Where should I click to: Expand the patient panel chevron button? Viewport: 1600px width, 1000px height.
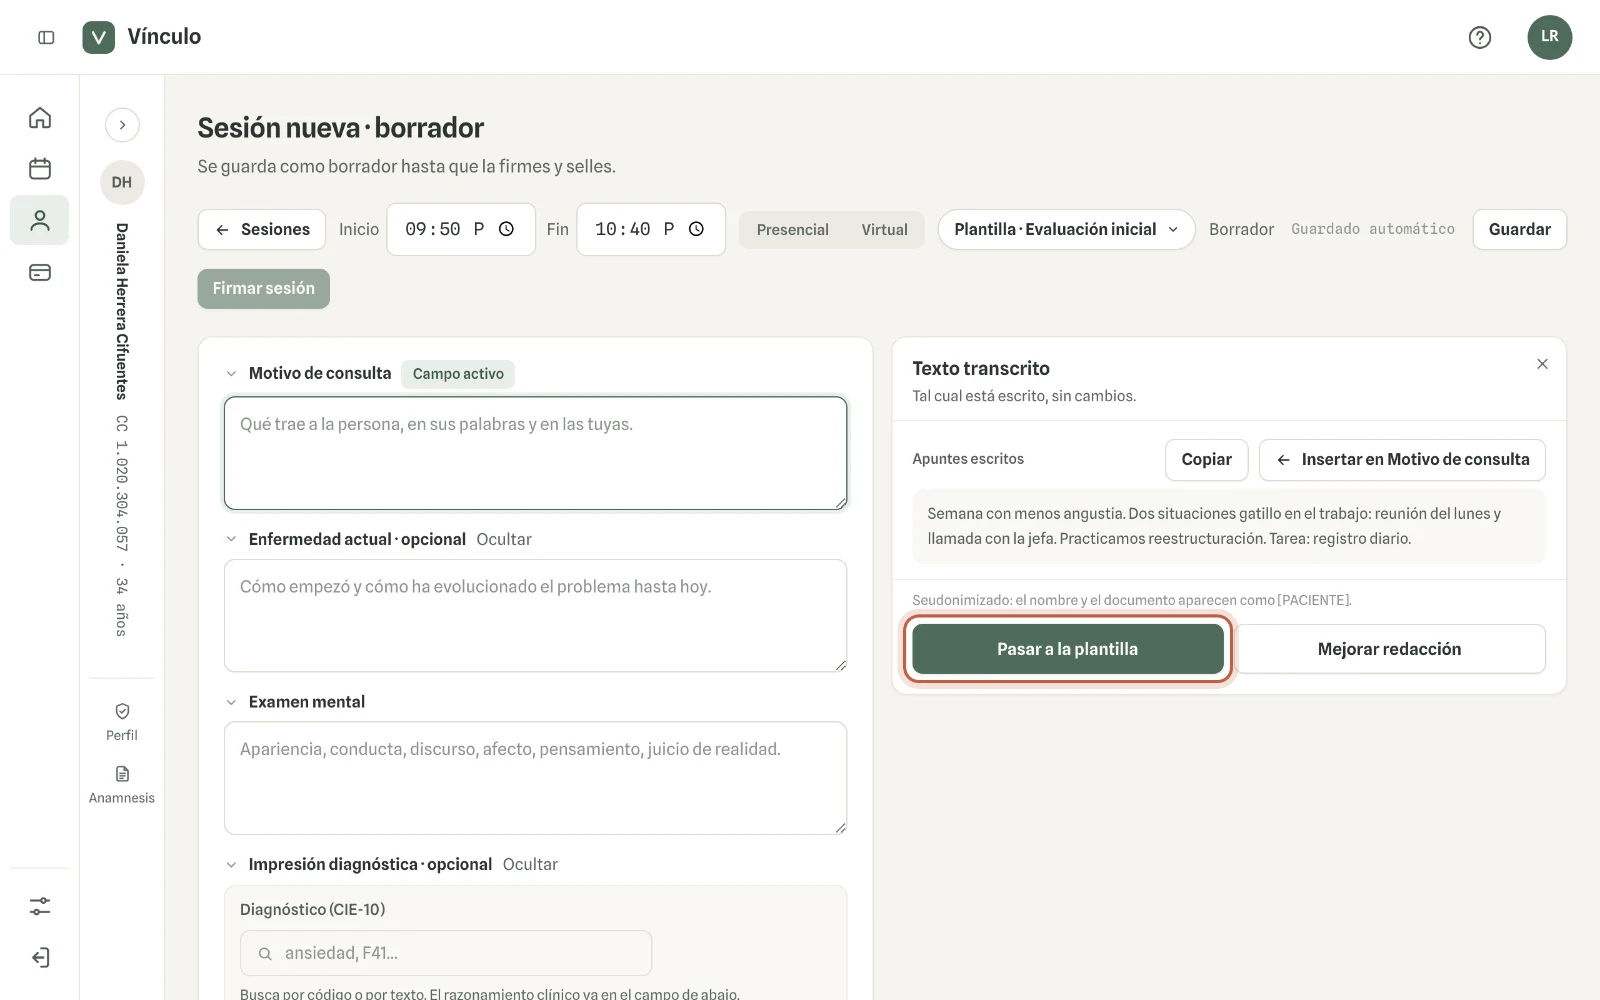pos(122,125)
